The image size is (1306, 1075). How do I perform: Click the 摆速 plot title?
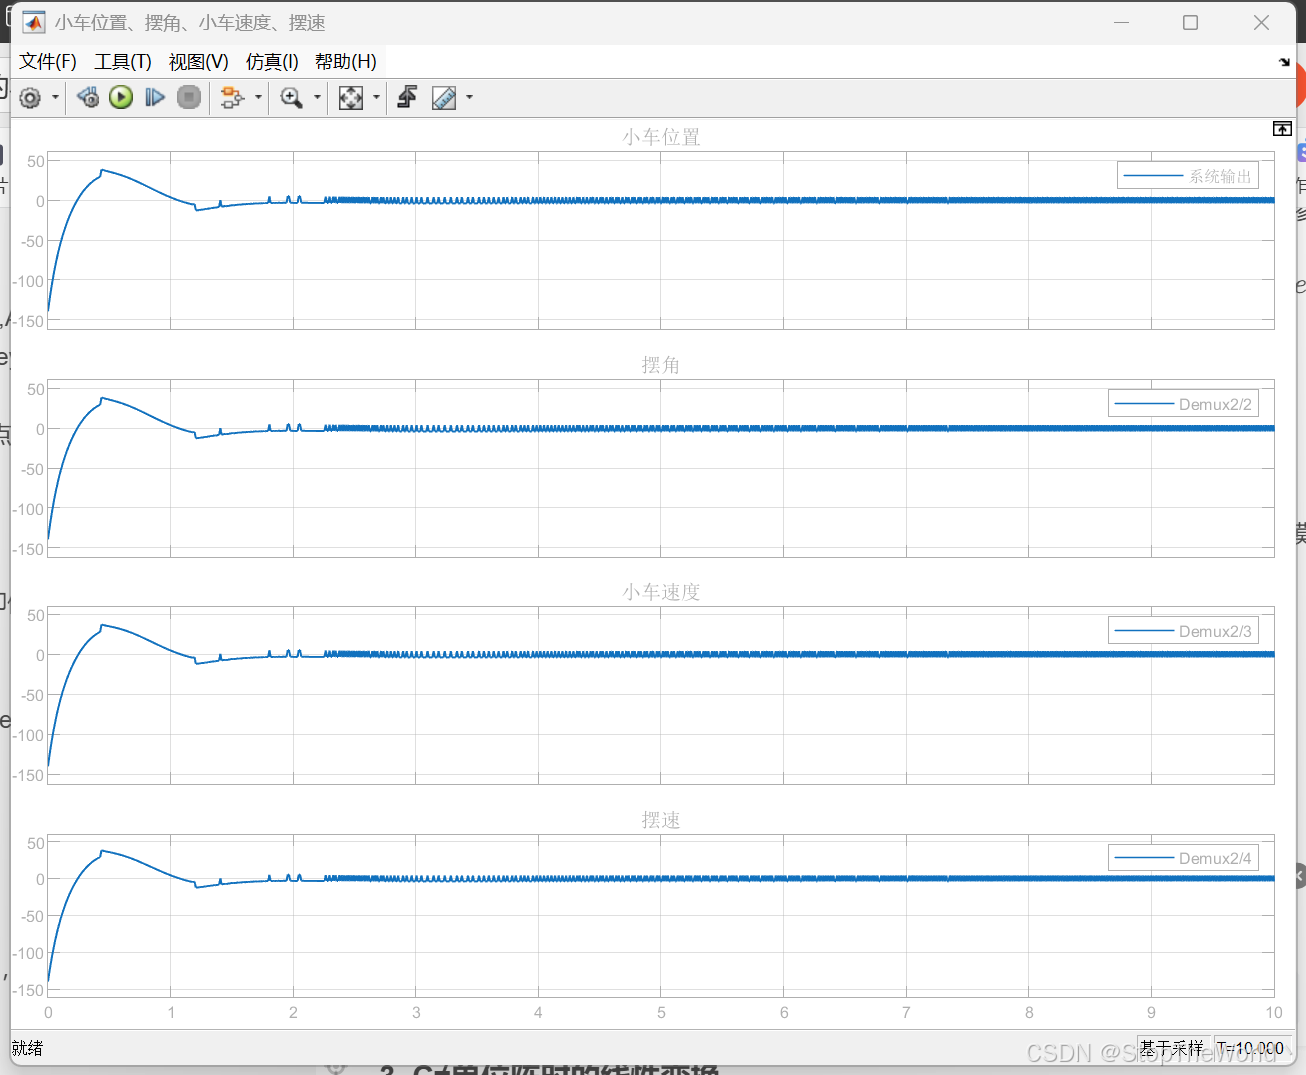pyautogui.click(x=661, y=820)
